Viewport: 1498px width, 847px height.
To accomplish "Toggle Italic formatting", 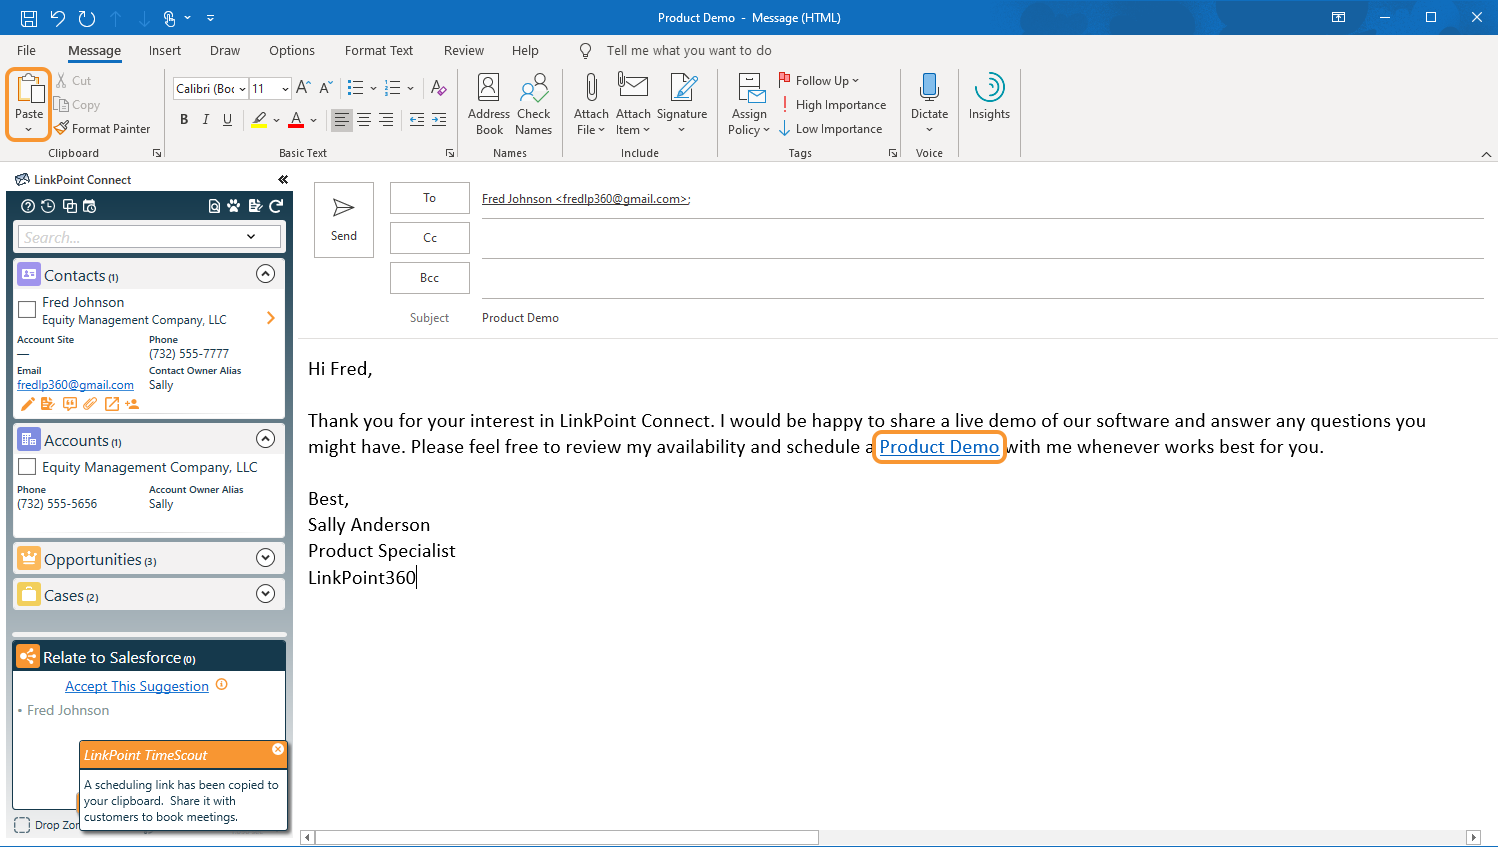I will coord(206,119).
